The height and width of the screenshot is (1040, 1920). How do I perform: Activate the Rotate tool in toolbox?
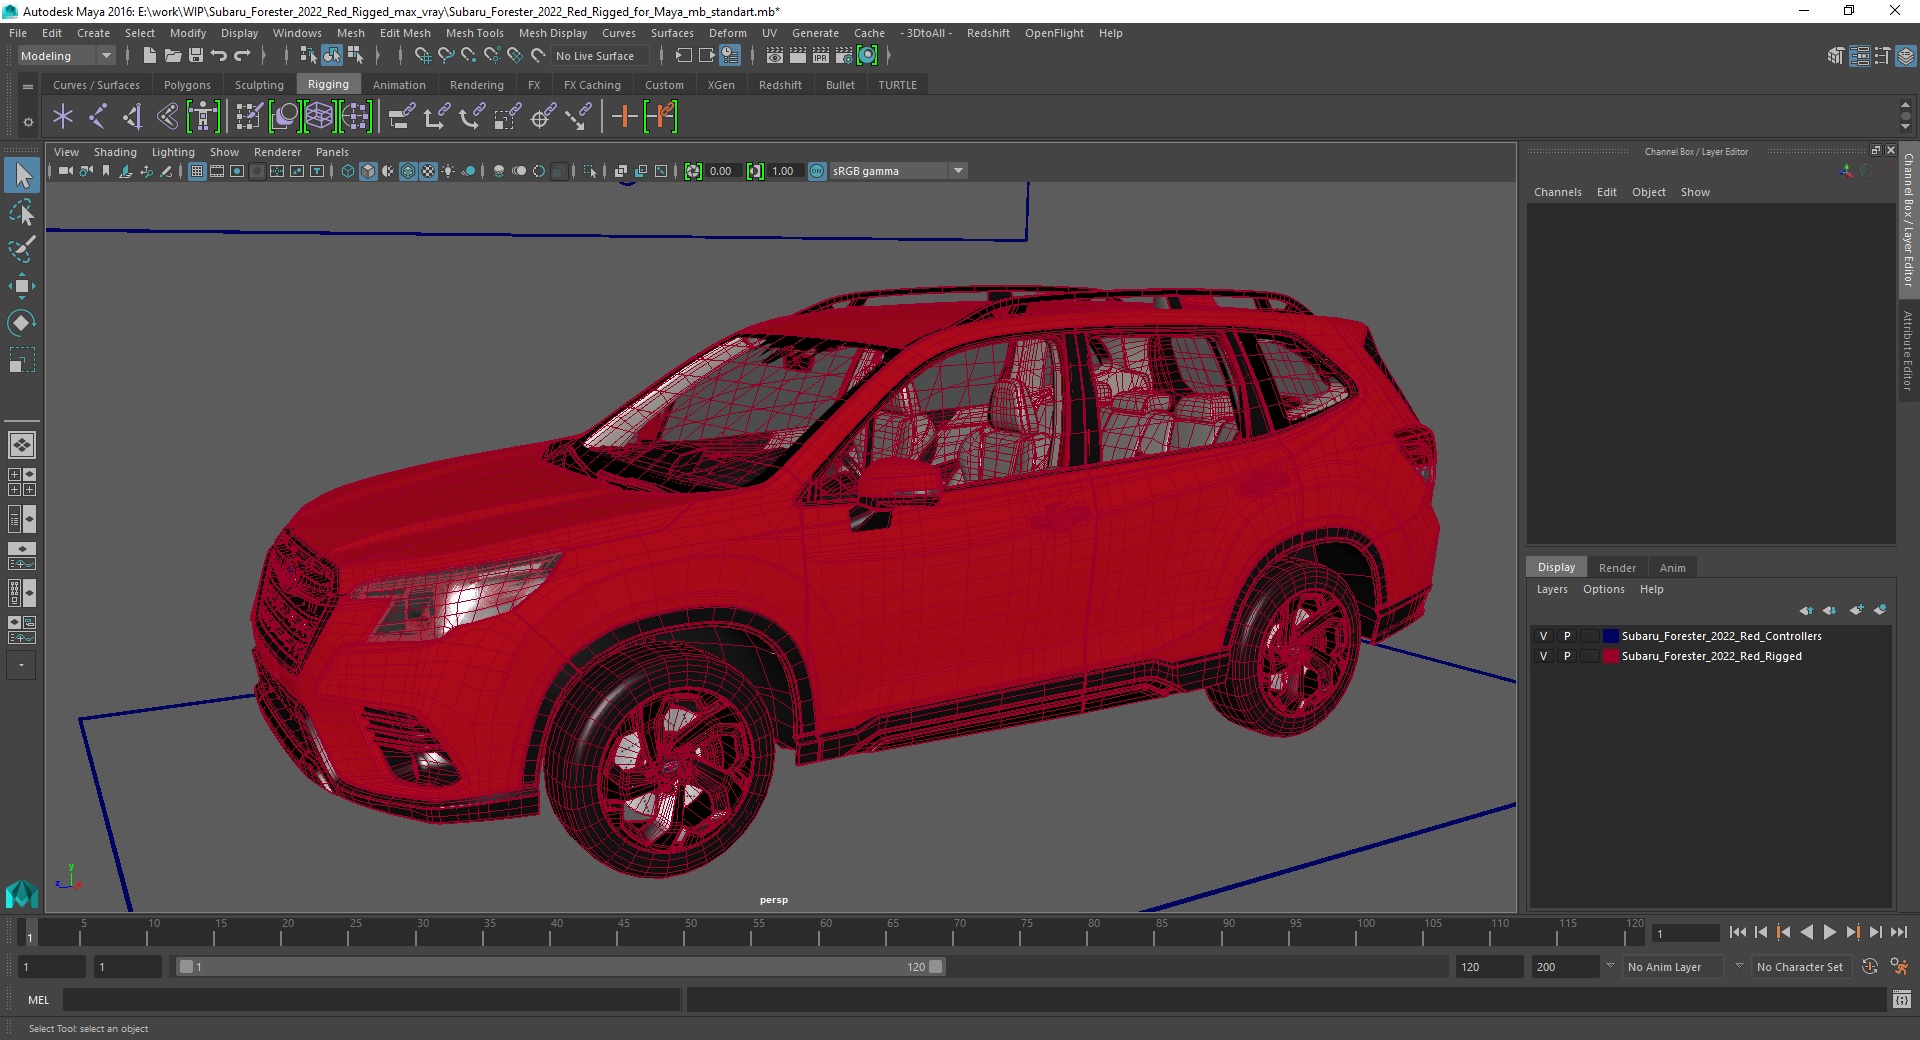pyautogui.click(x=22, y=323)
